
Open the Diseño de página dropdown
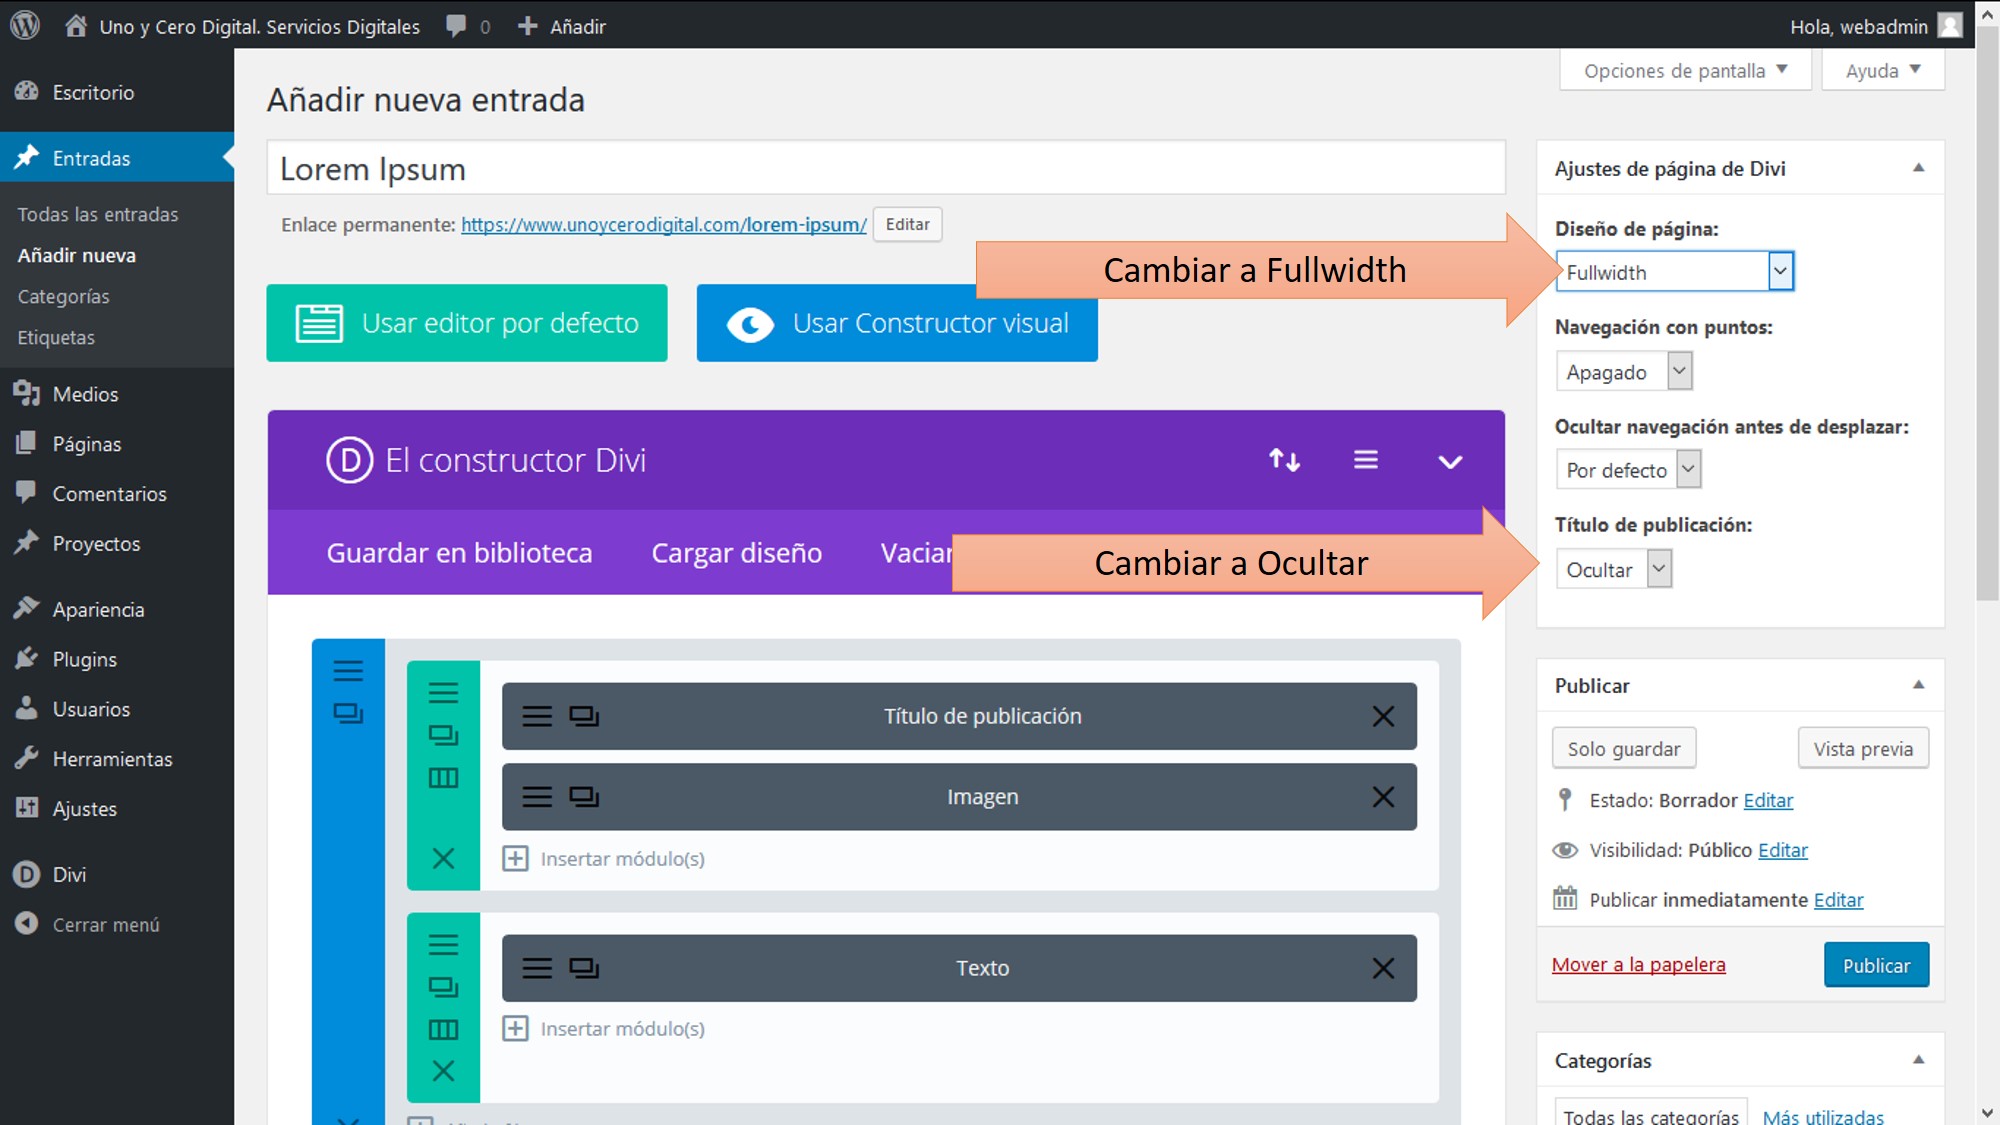tap(1675, 272)
